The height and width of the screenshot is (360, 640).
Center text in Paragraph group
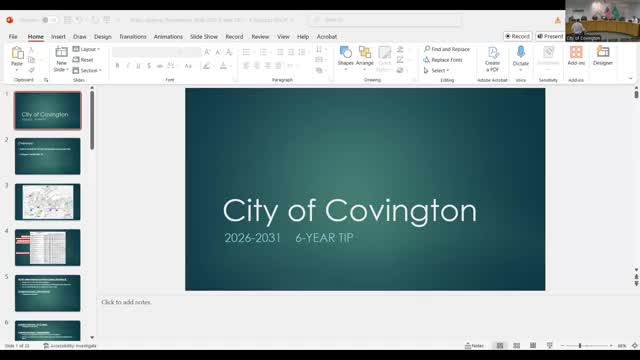(257, 66)
